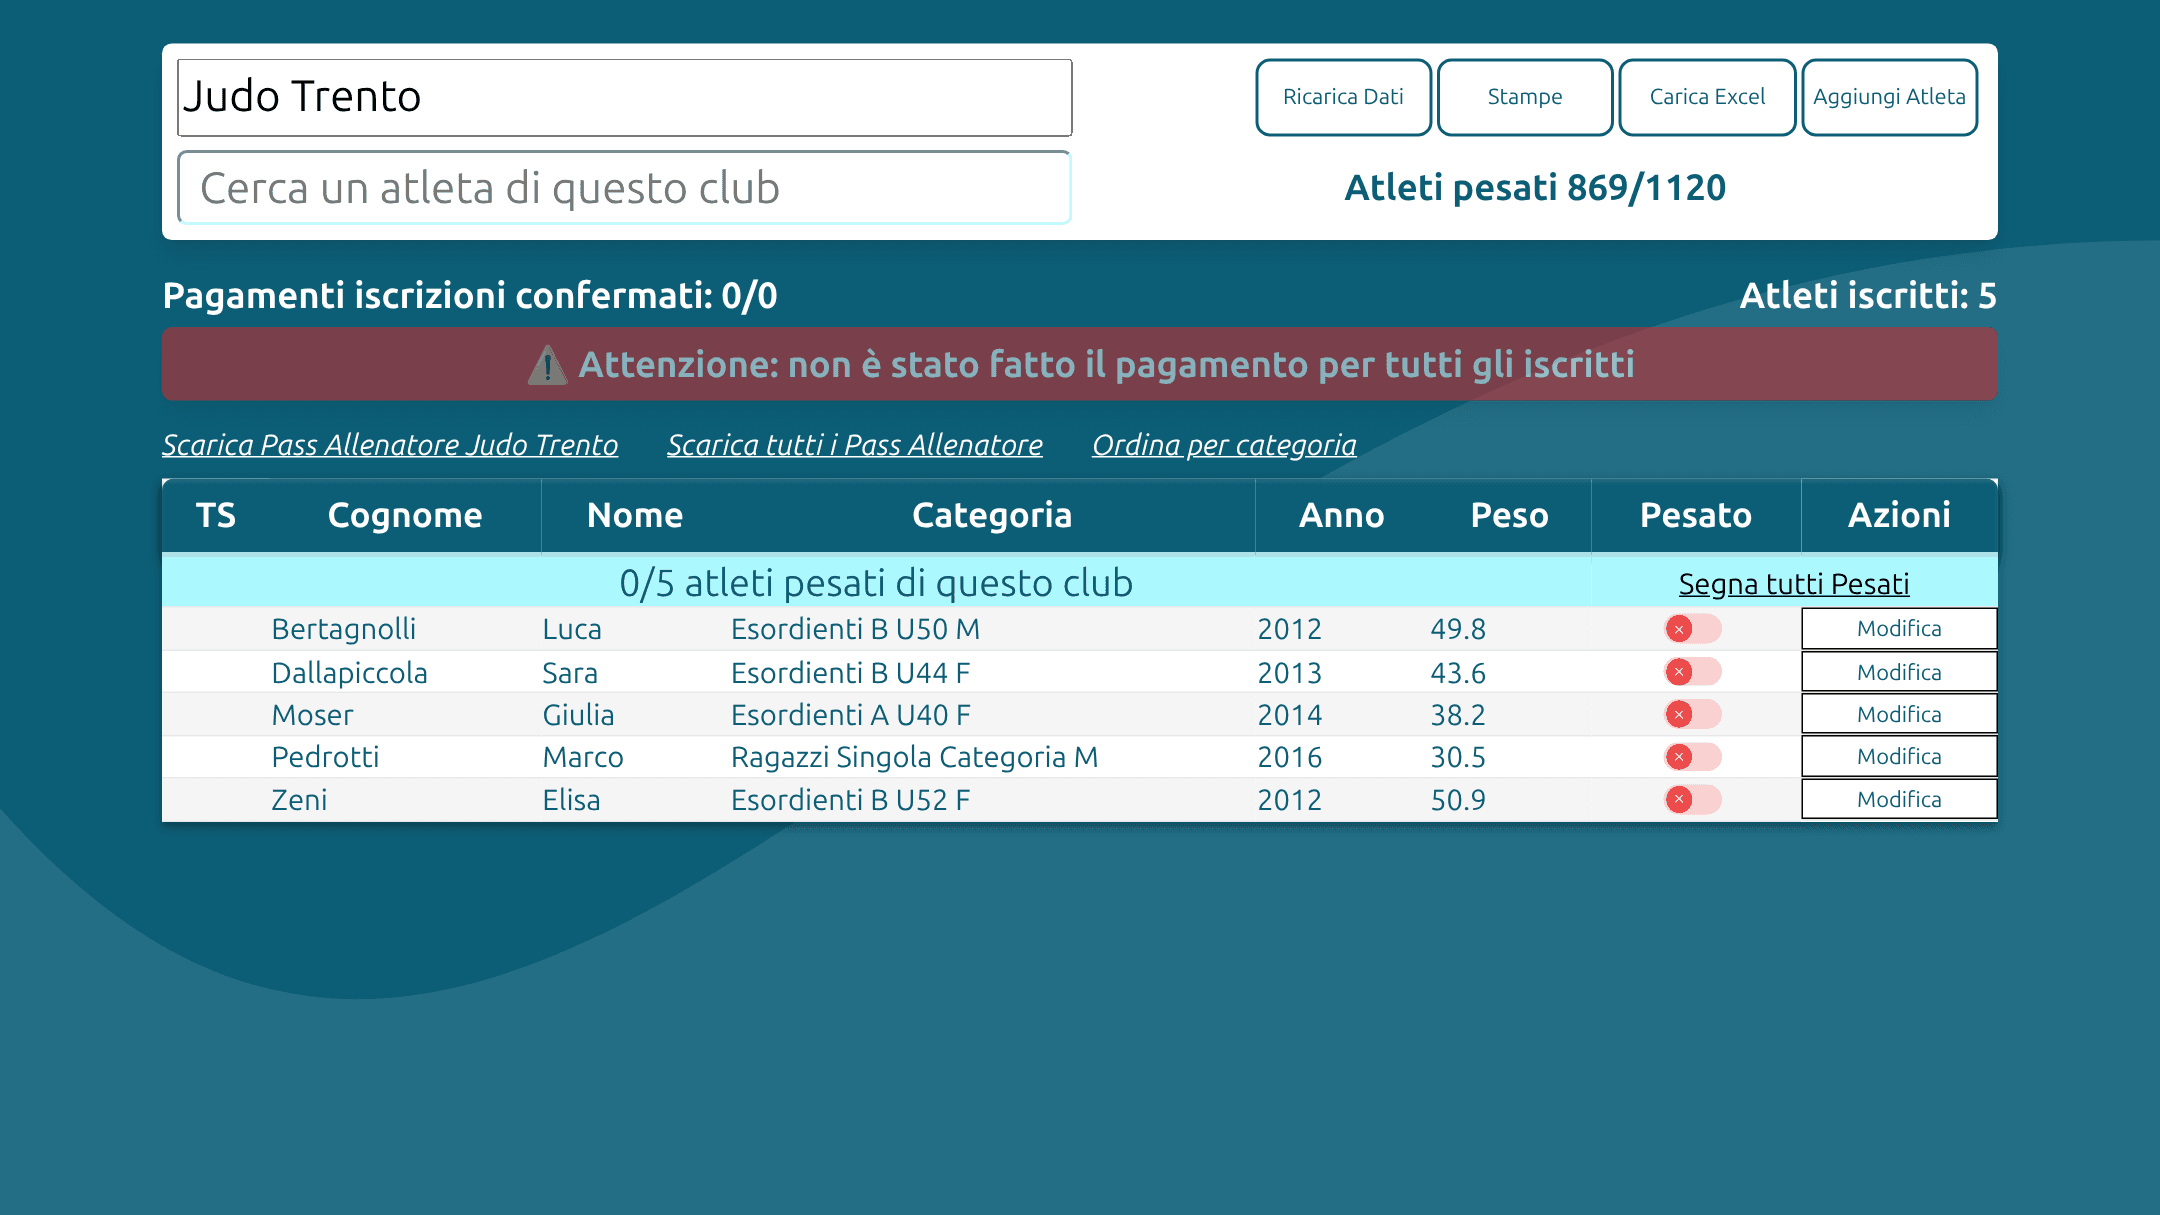
Task: Click Atleti pesati 869/1120 counter
Action: [1535, 188]
